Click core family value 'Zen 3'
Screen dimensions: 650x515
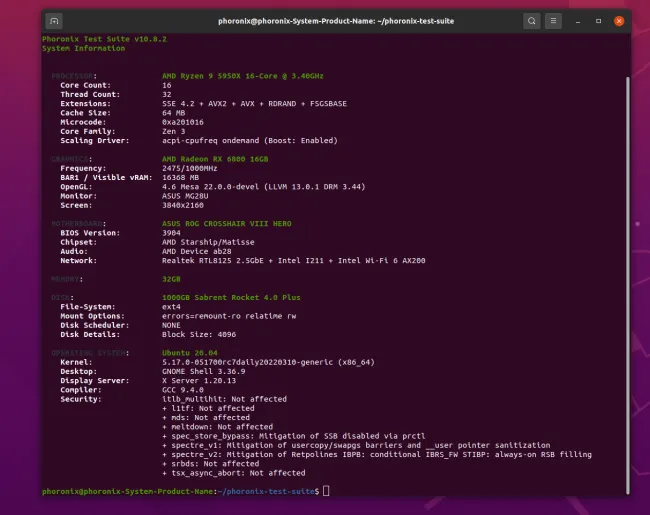[x=173, y=131]
